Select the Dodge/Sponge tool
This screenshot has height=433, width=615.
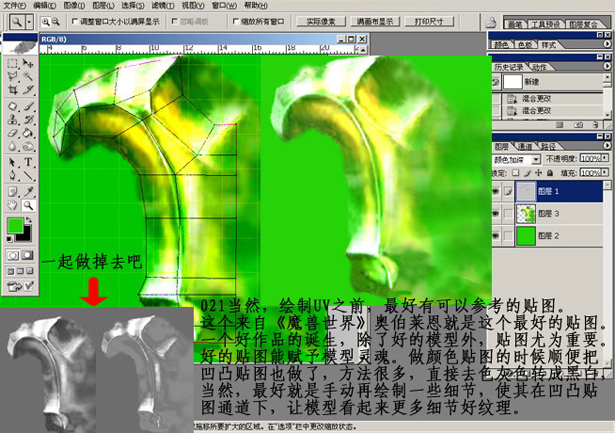pos(28,146)
